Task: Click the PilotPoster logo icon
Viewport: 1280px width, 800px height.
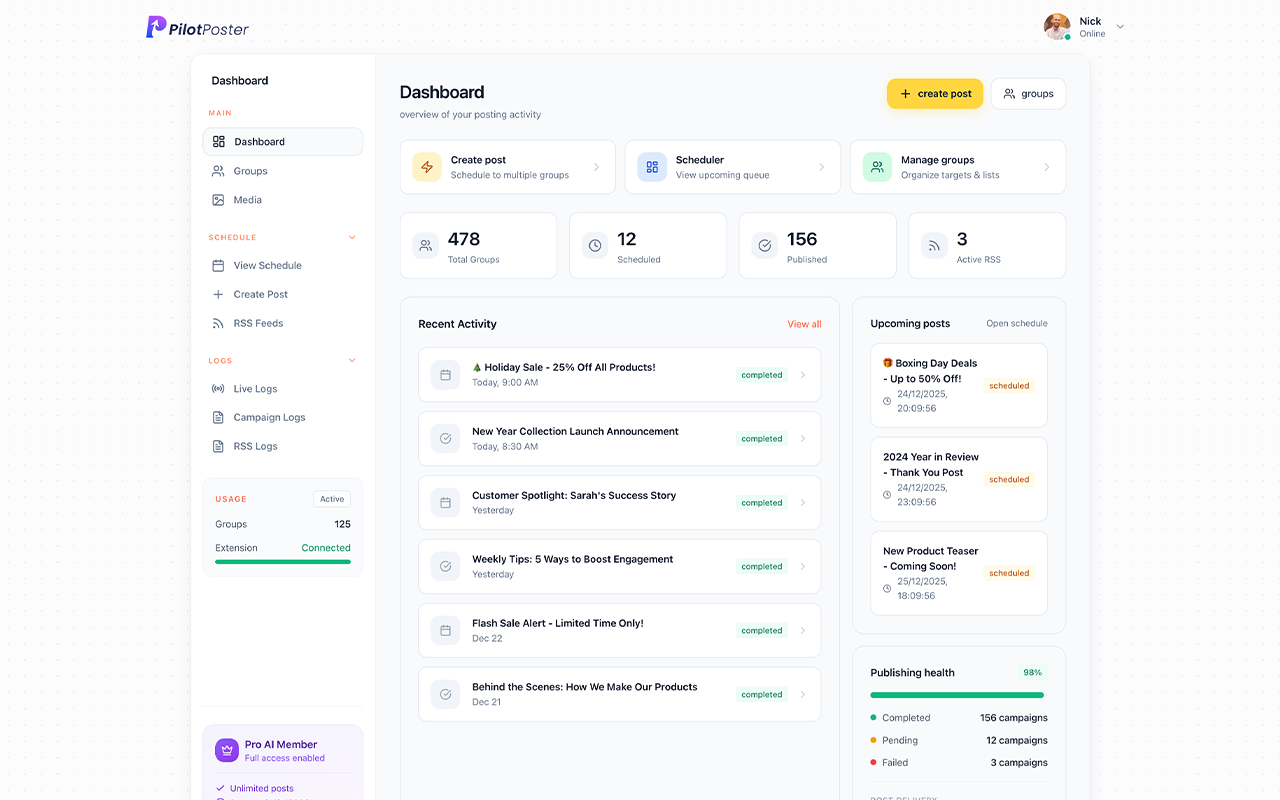Action: pos(156,27)
